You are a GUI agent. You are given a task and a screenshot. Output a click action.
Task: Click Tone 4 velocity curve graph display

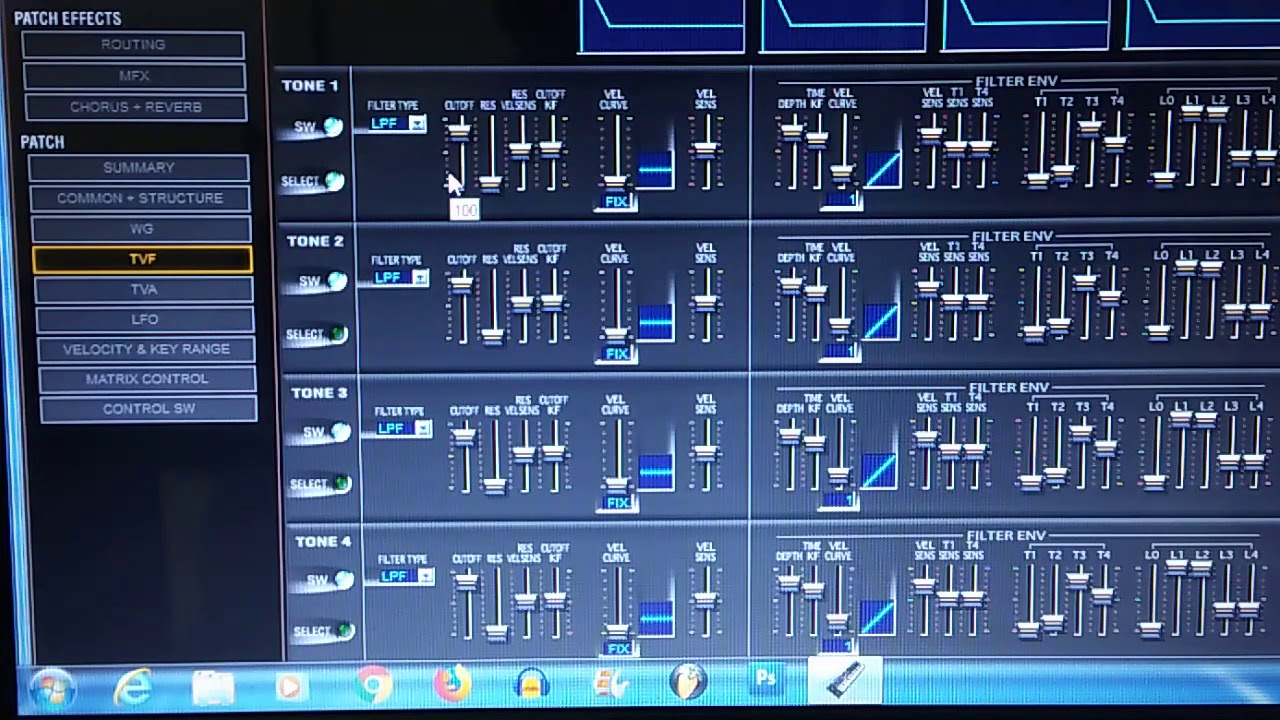pos(656,619)
